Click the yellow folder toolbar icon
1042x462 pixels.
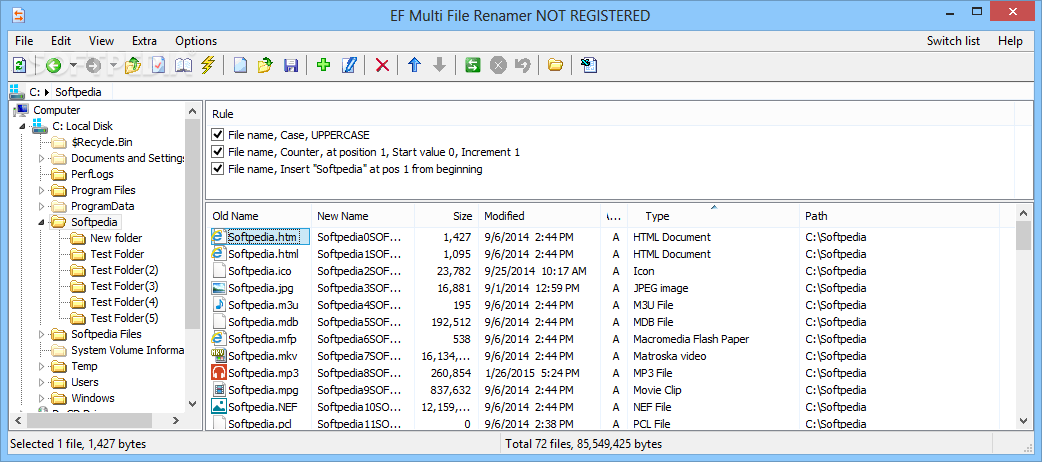click(x=556, y=65)
